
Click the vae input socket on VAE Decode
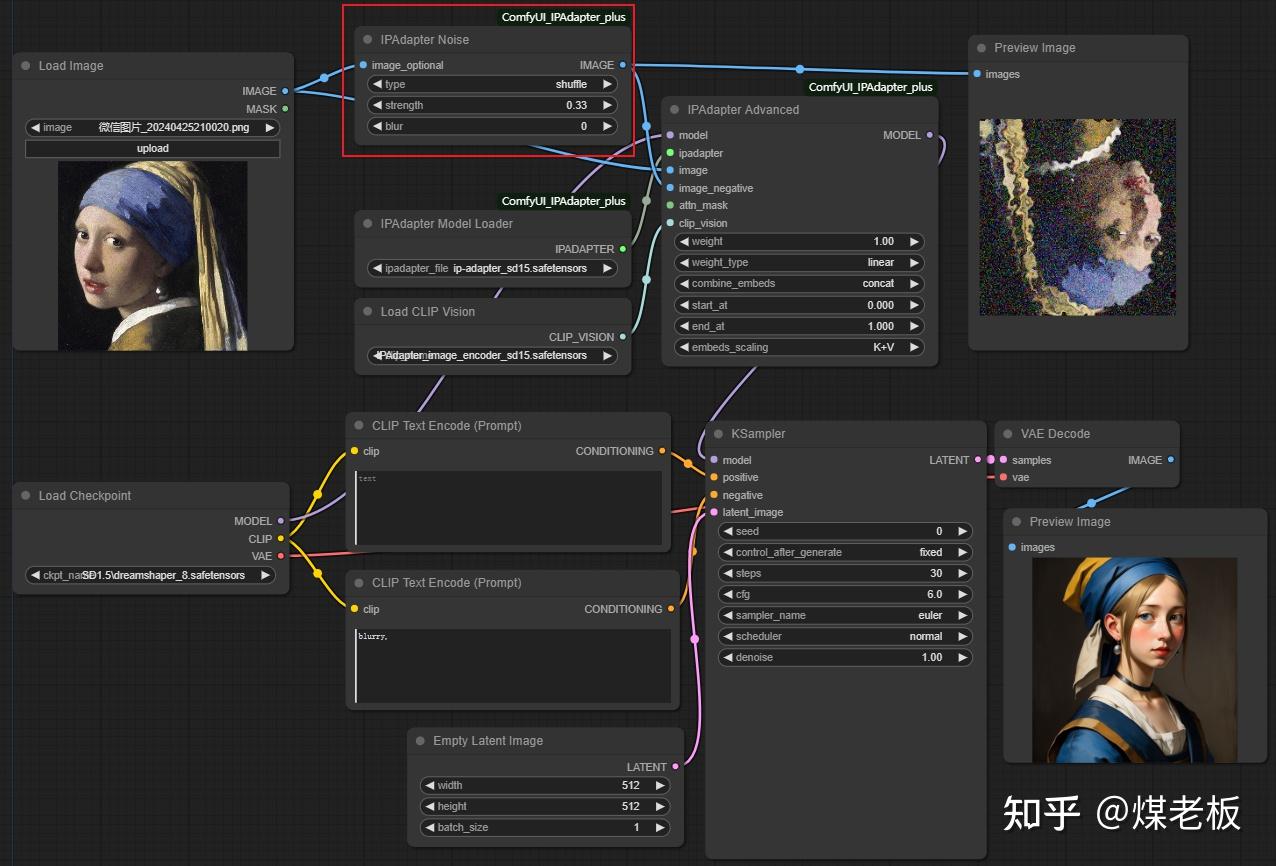pyautogui.click(x=1003, y=477)
